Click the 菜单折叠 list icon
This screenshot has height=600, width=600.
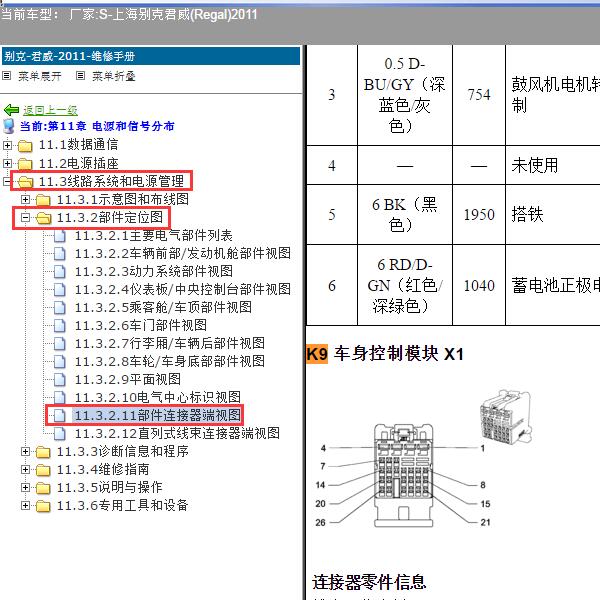[80, 75]
